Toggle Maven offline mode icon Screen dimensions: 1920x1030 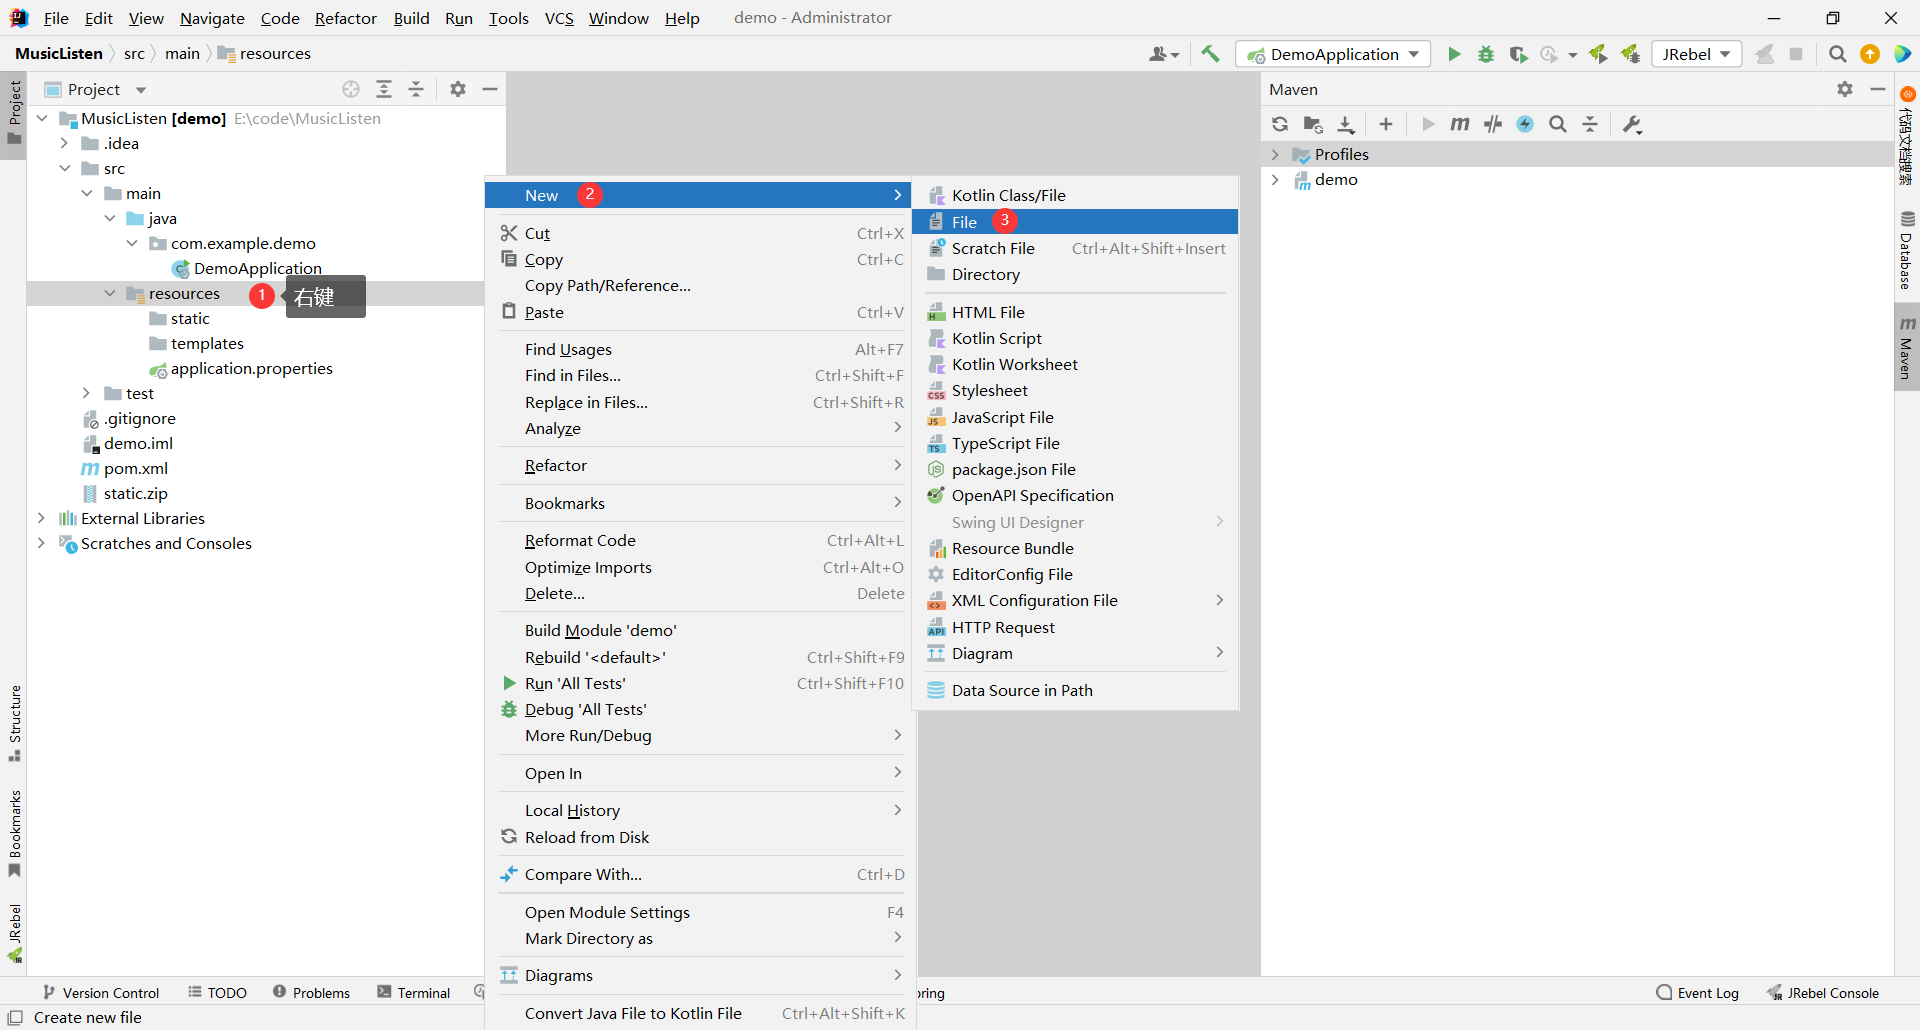(1493, 124)
